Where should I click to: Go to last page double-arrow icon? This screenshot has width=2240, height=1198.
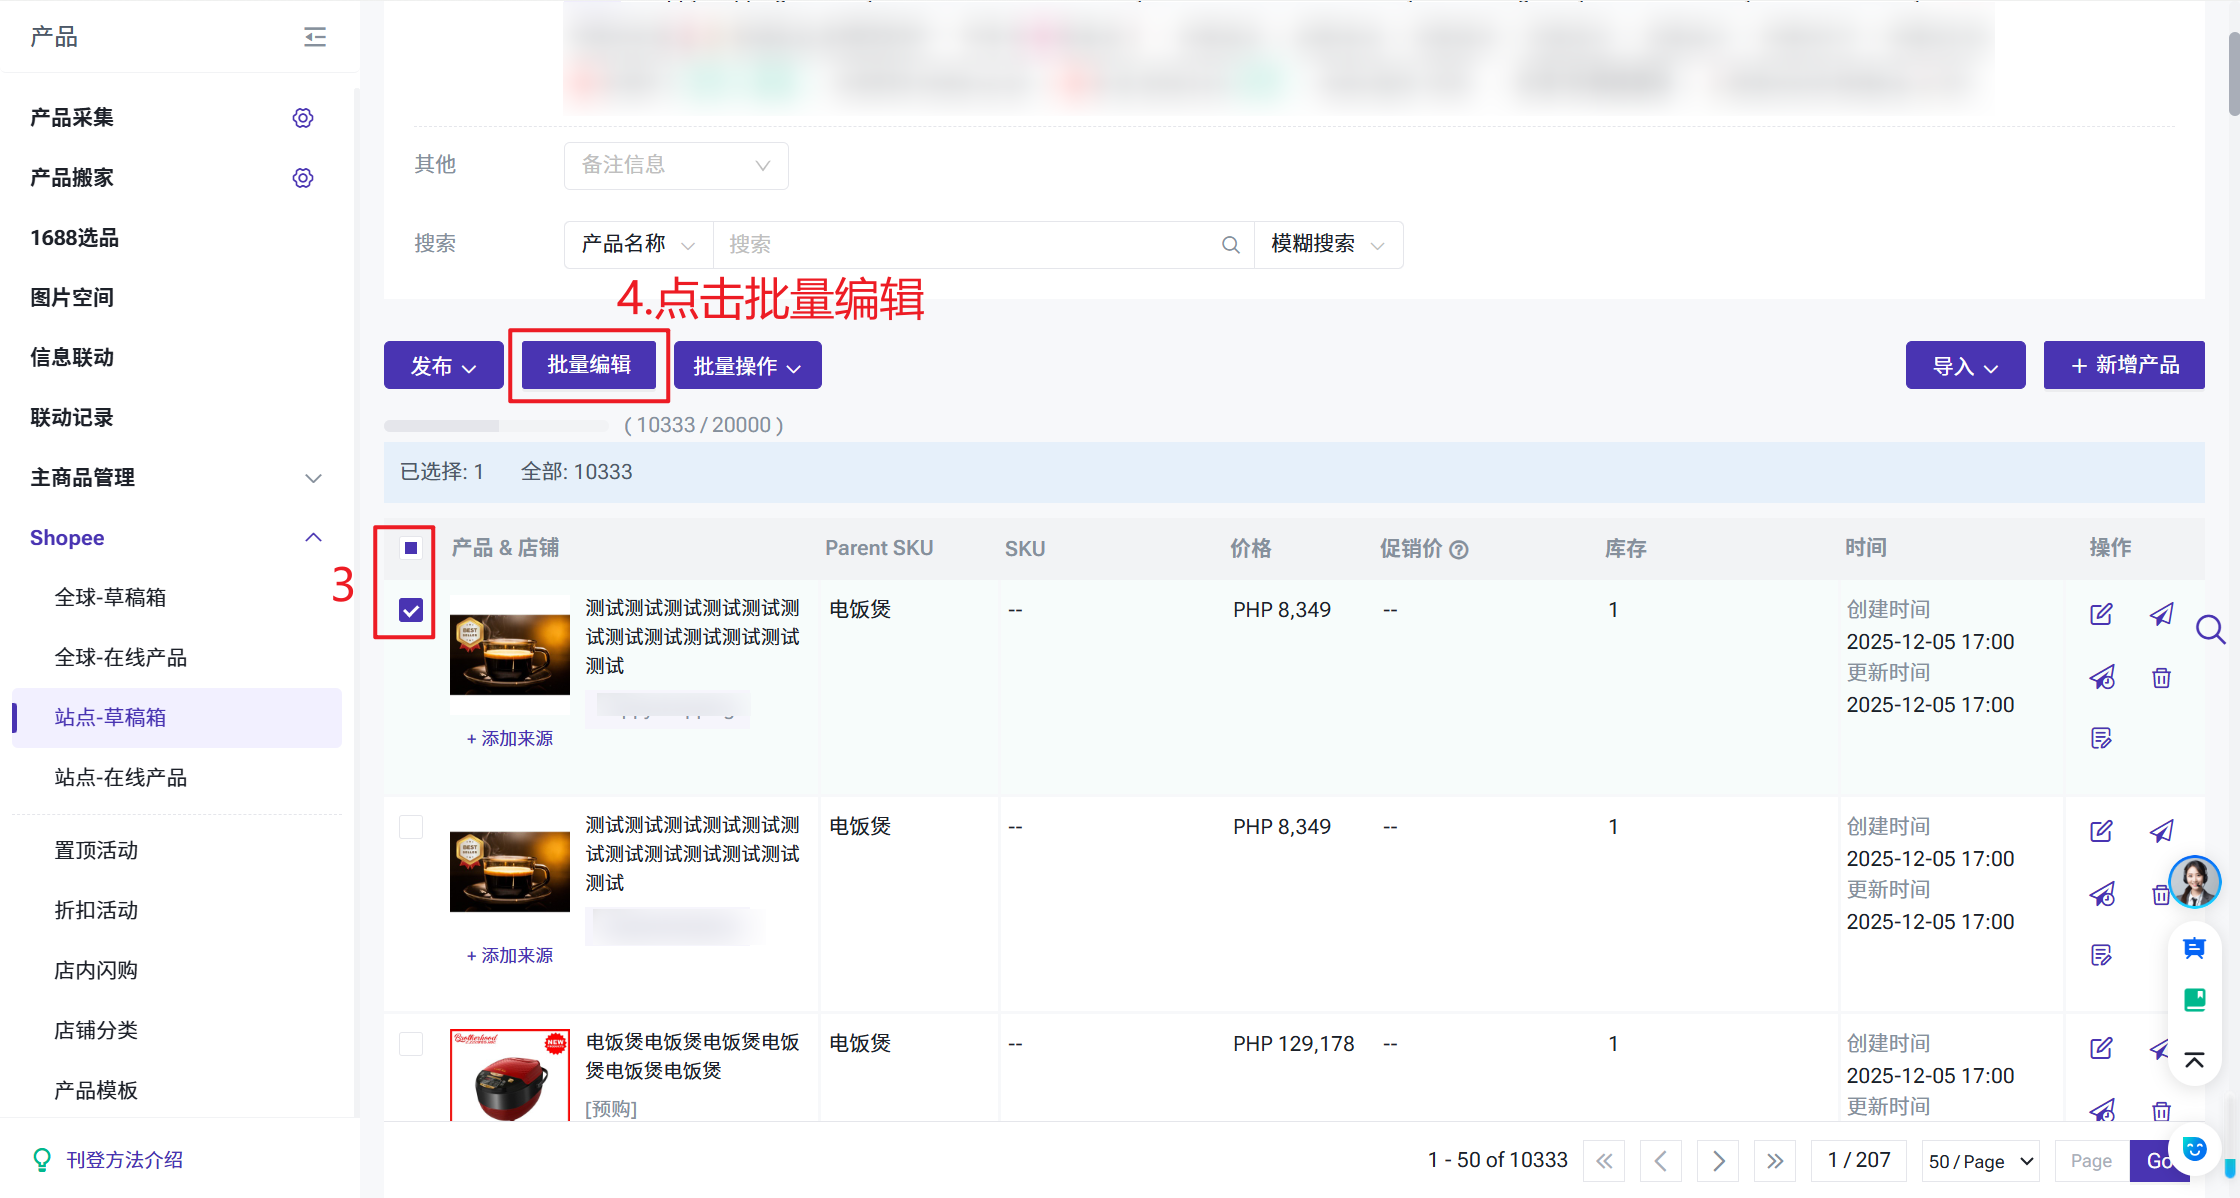[x=1775, y=1160]
